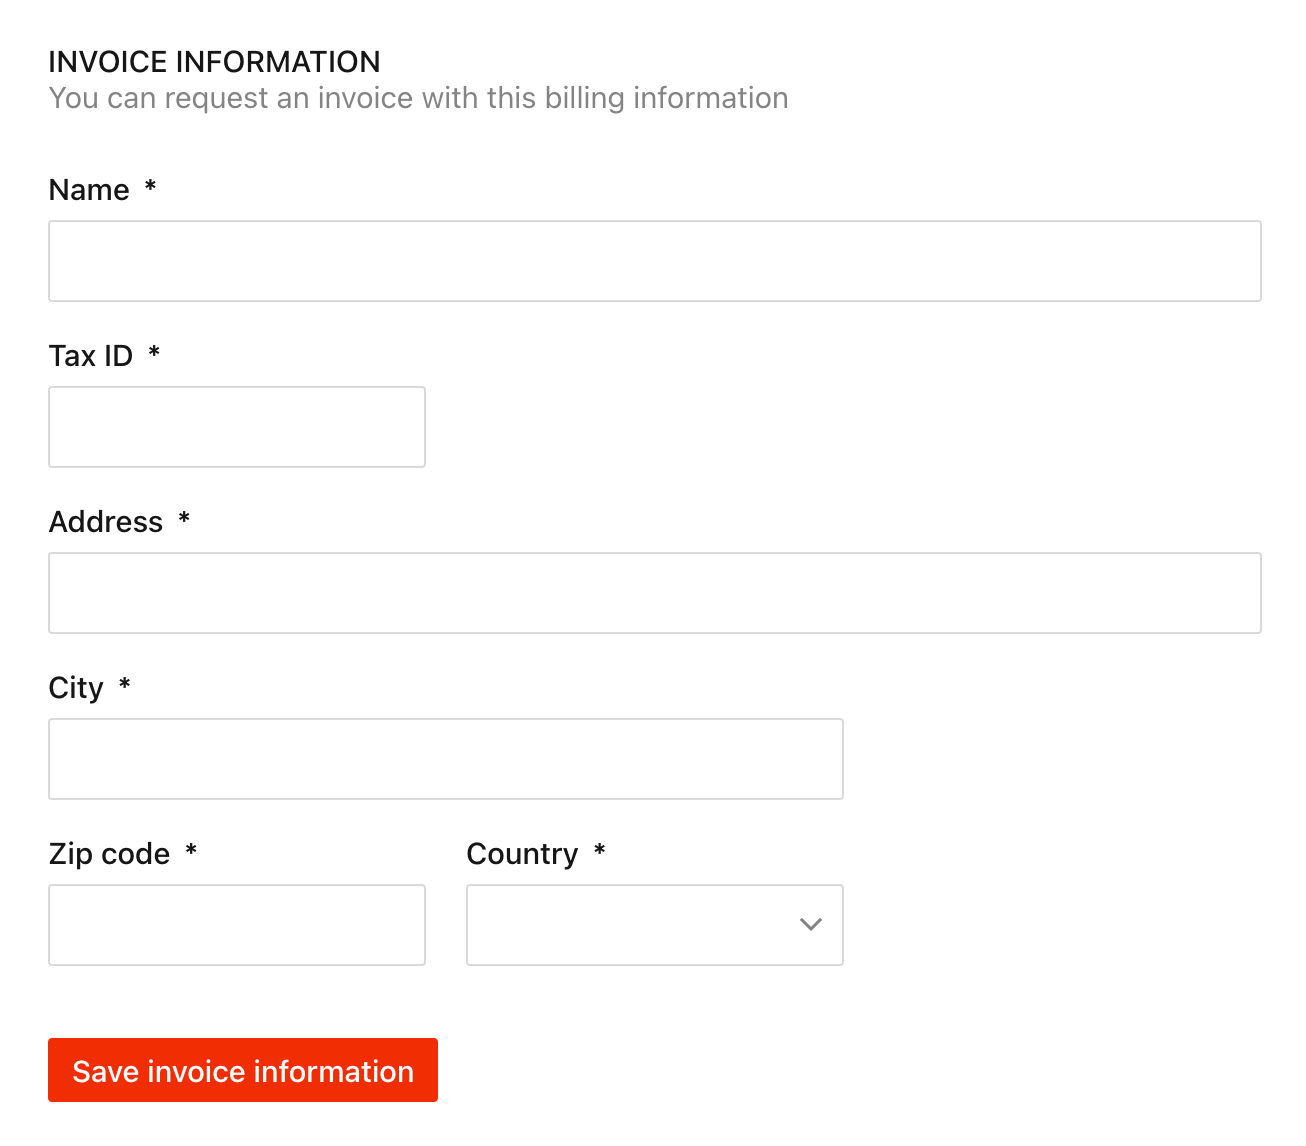Click the Country label text
Viewport: 1306px width, 1146px height.
[x=522, y=854]
